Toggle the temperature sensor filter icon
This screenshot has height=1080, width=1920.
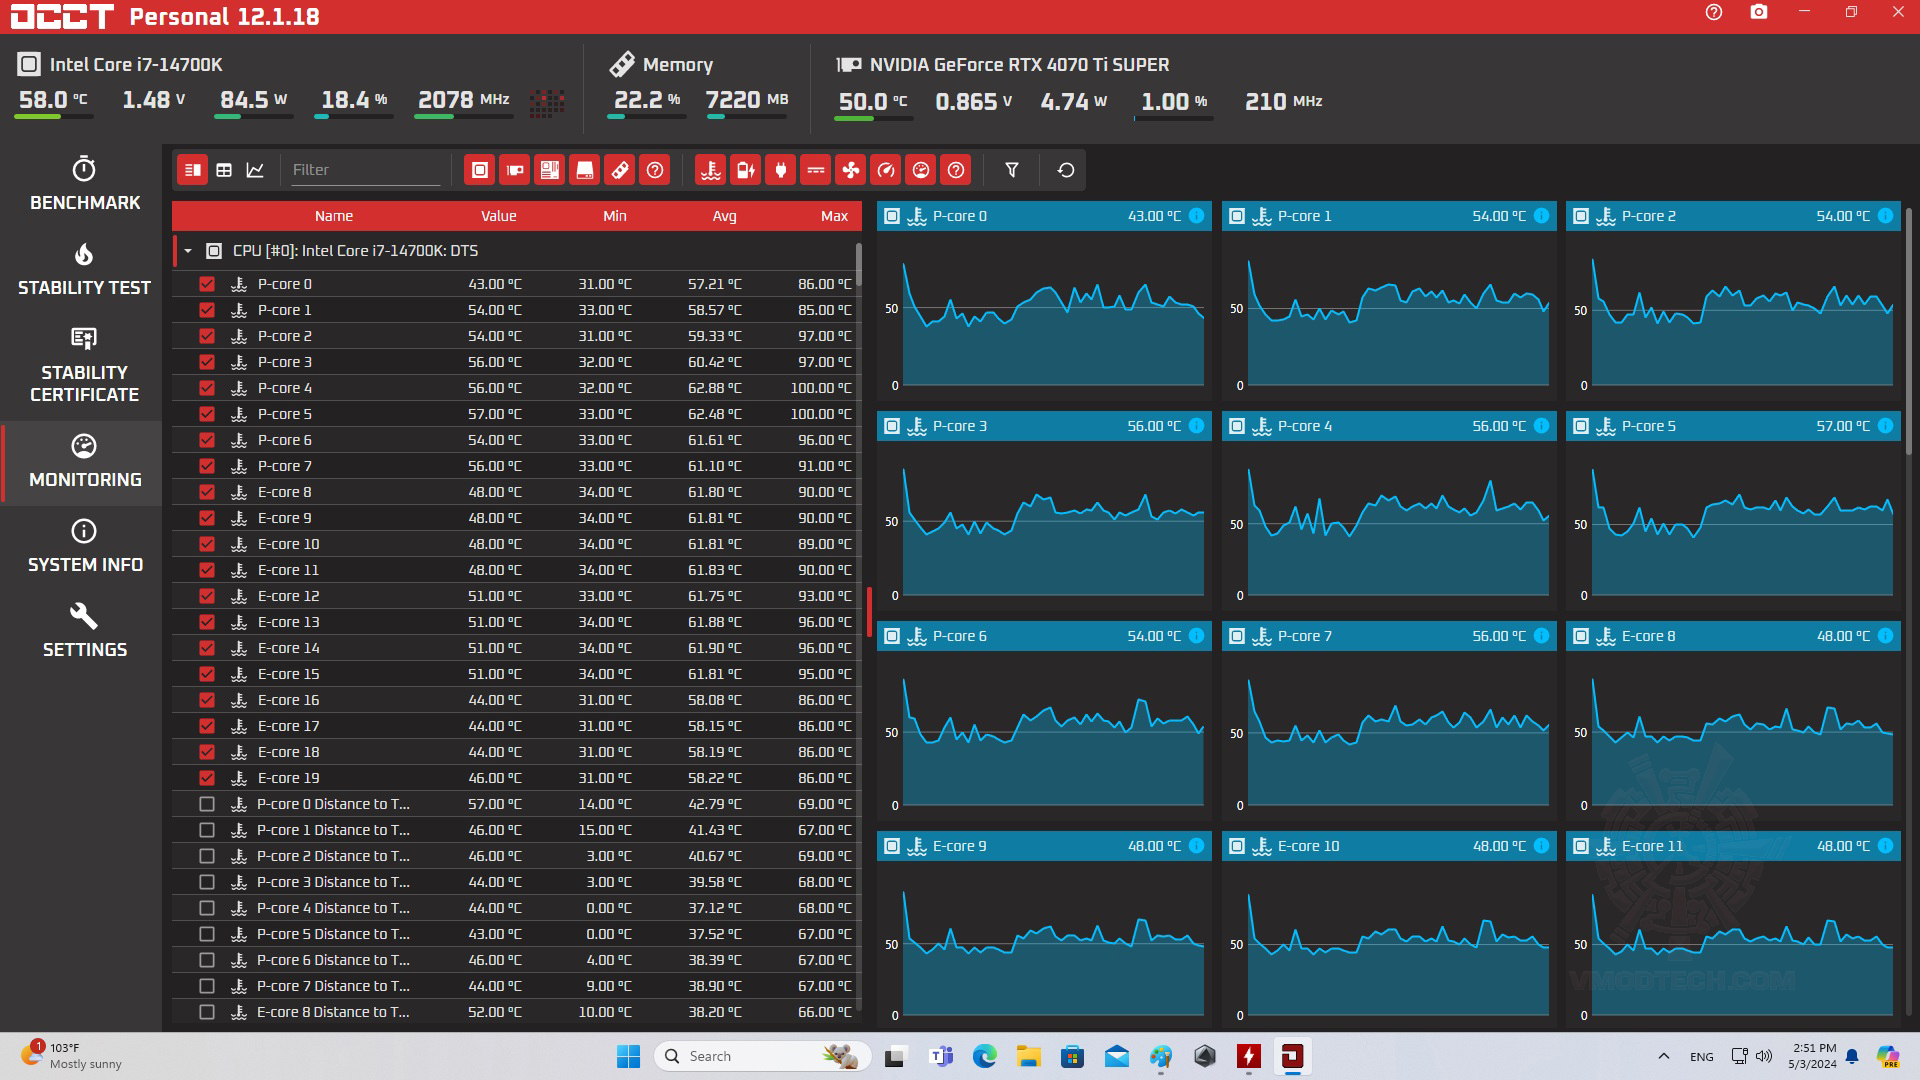pos(711,170)
